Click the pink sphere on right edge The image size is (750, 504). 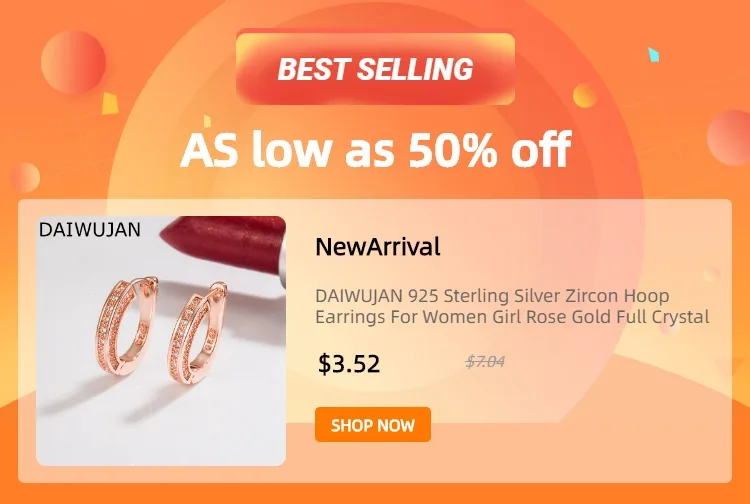729,138
